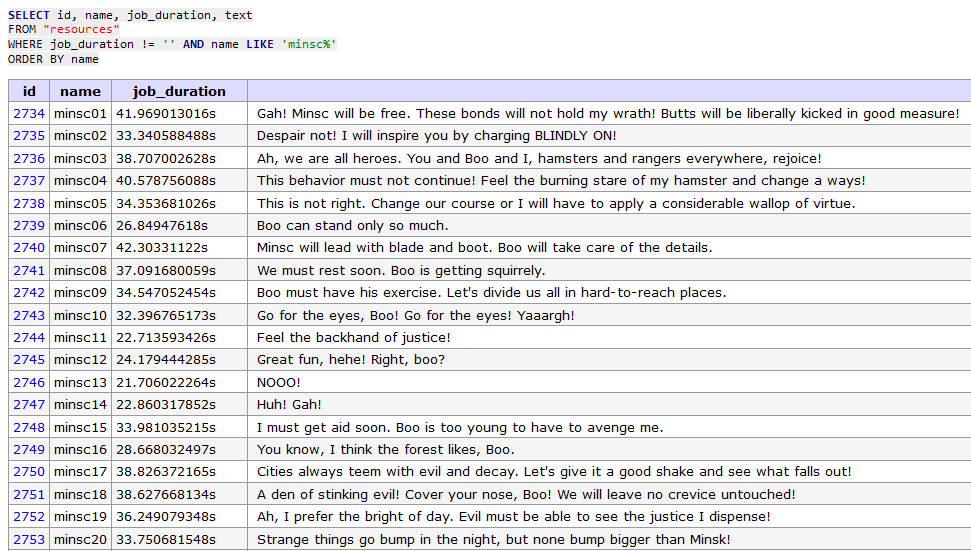The height and width of the screenshot is (551, 971).
Task: Open record id 2736 link
Action: pos(29,158)
